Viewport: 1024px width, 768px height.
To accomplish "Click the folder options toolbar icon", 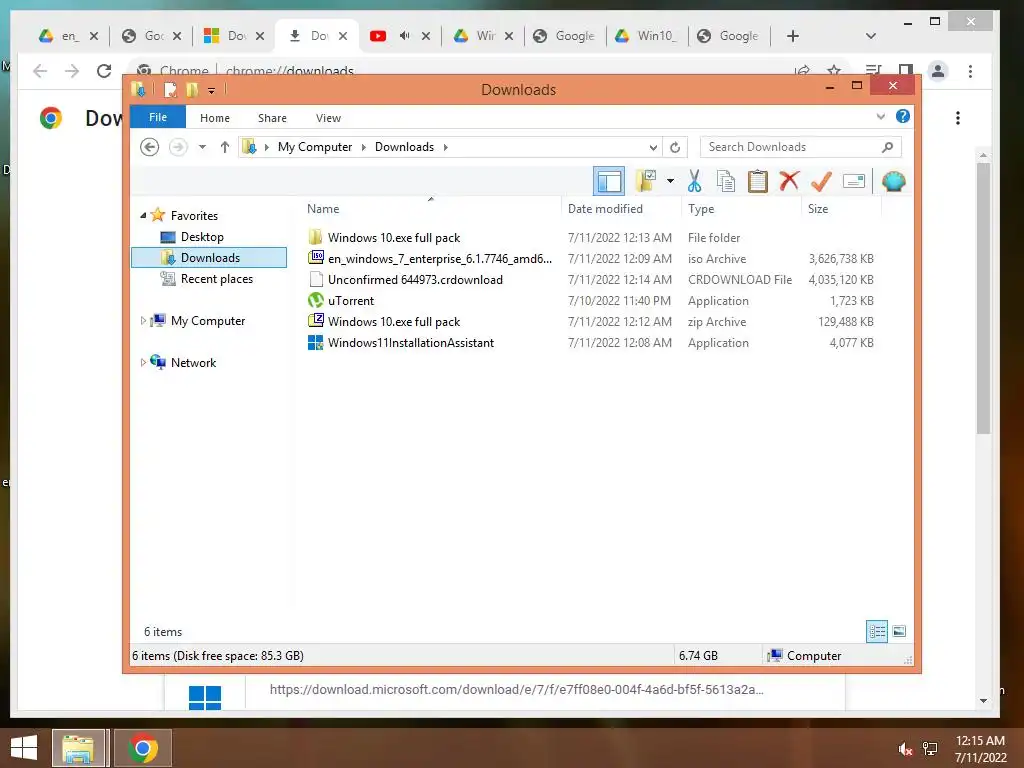I will (645, 181).
